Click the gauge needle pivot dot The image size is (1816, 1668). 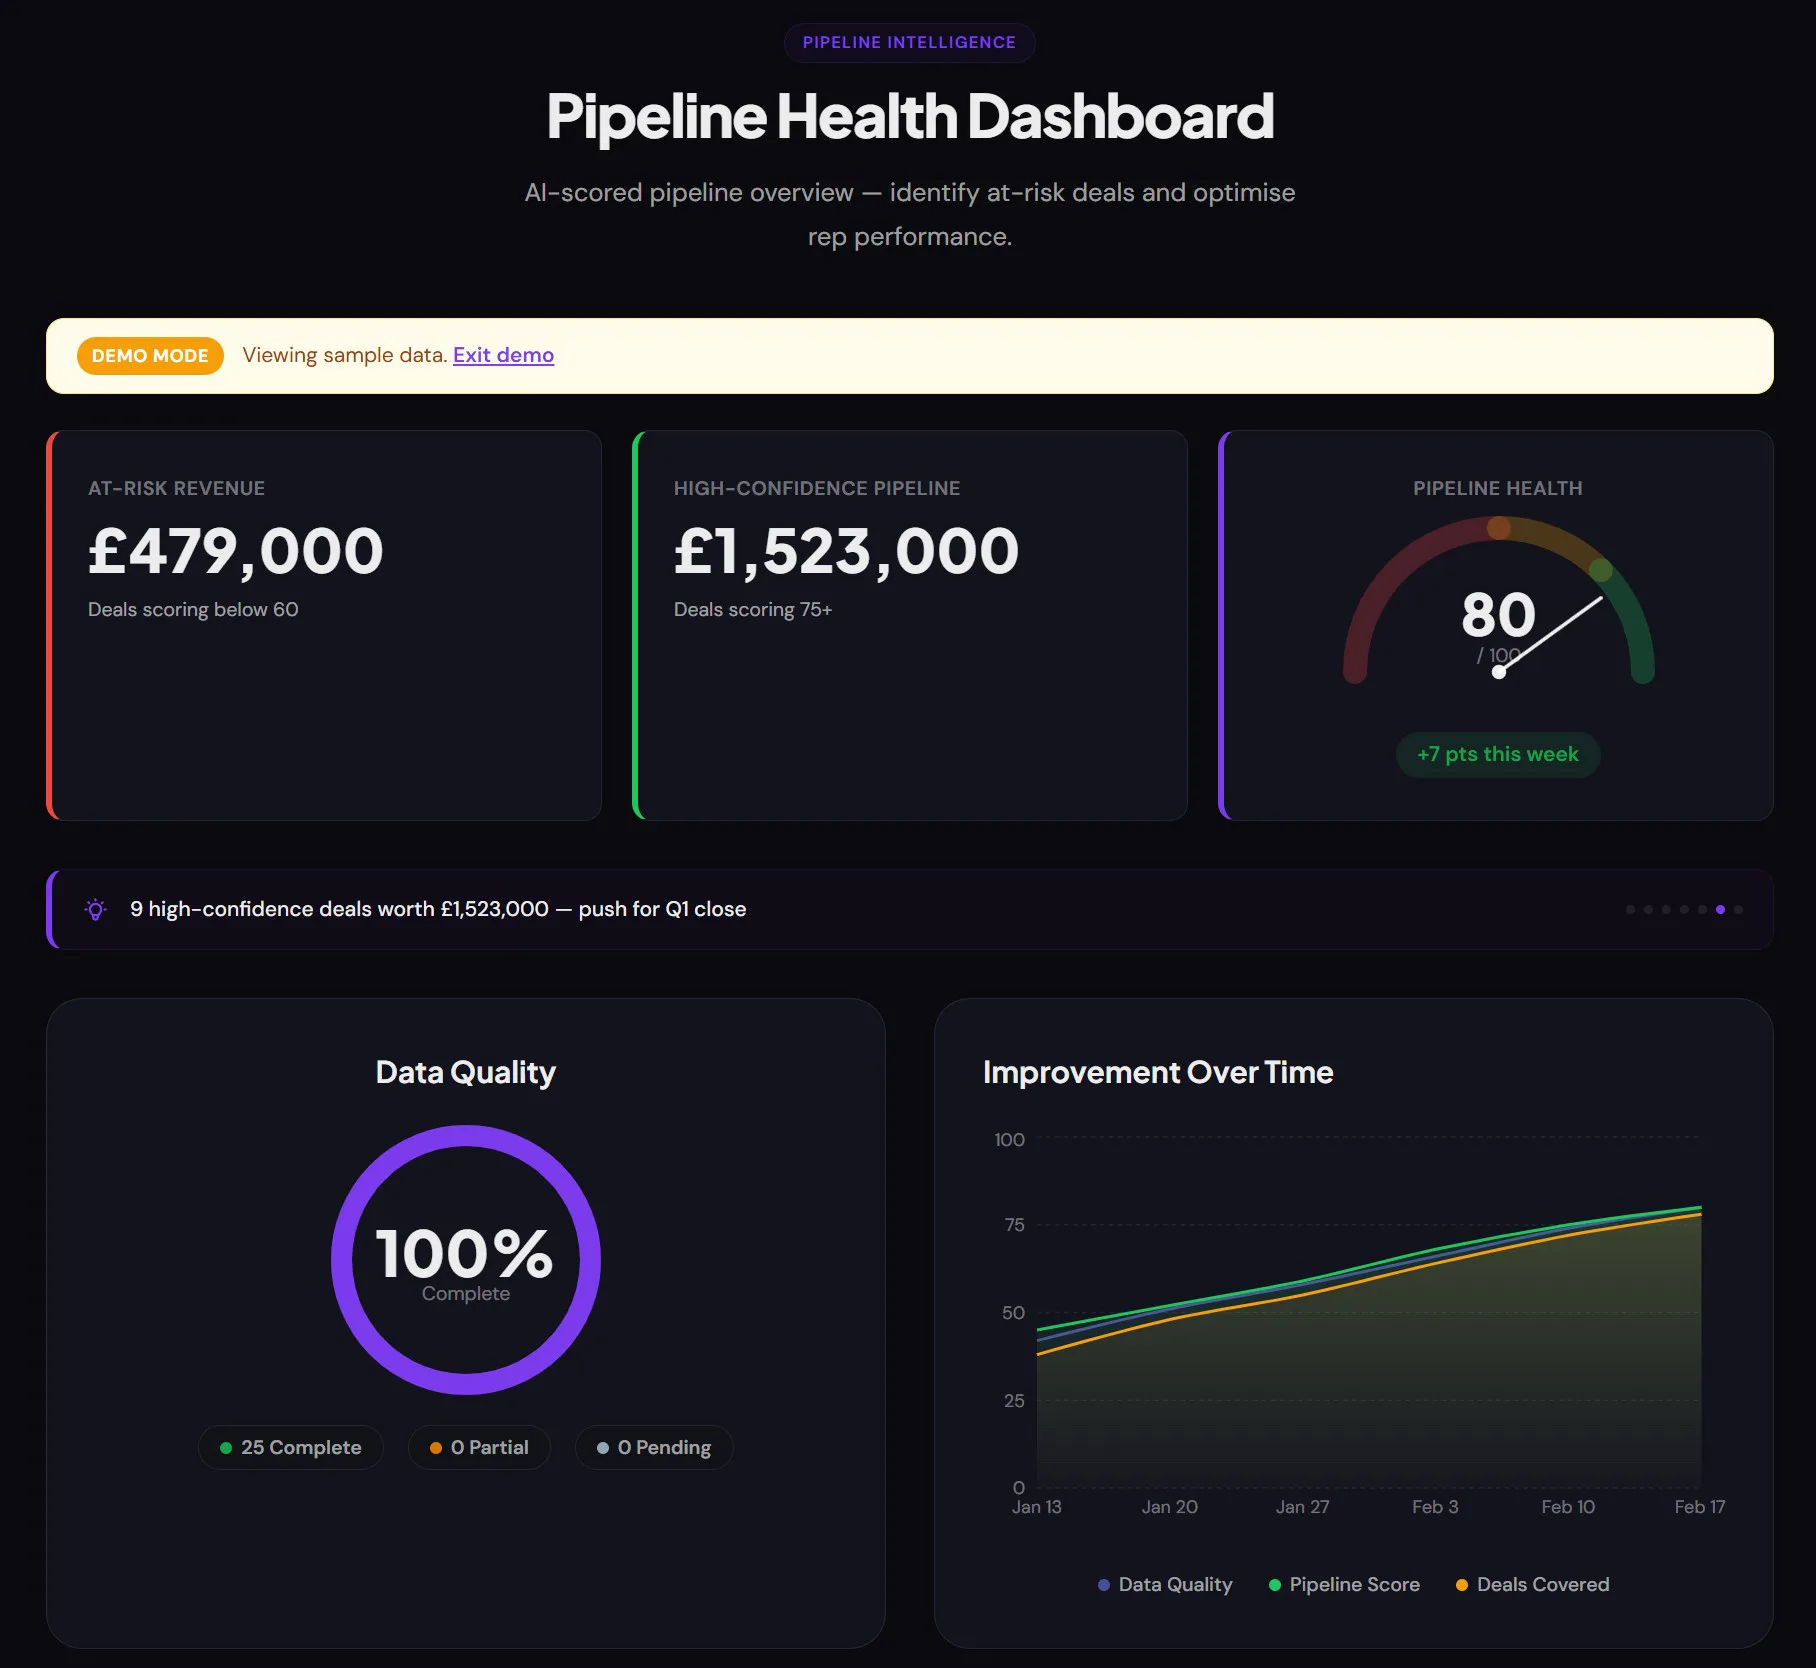click(1498, 672)
